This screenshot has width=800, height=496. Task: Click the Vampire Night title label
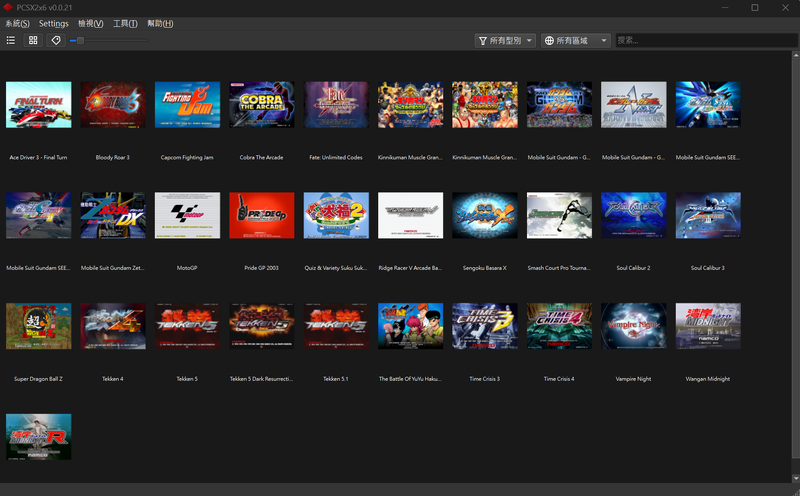[x=633, y=379]
